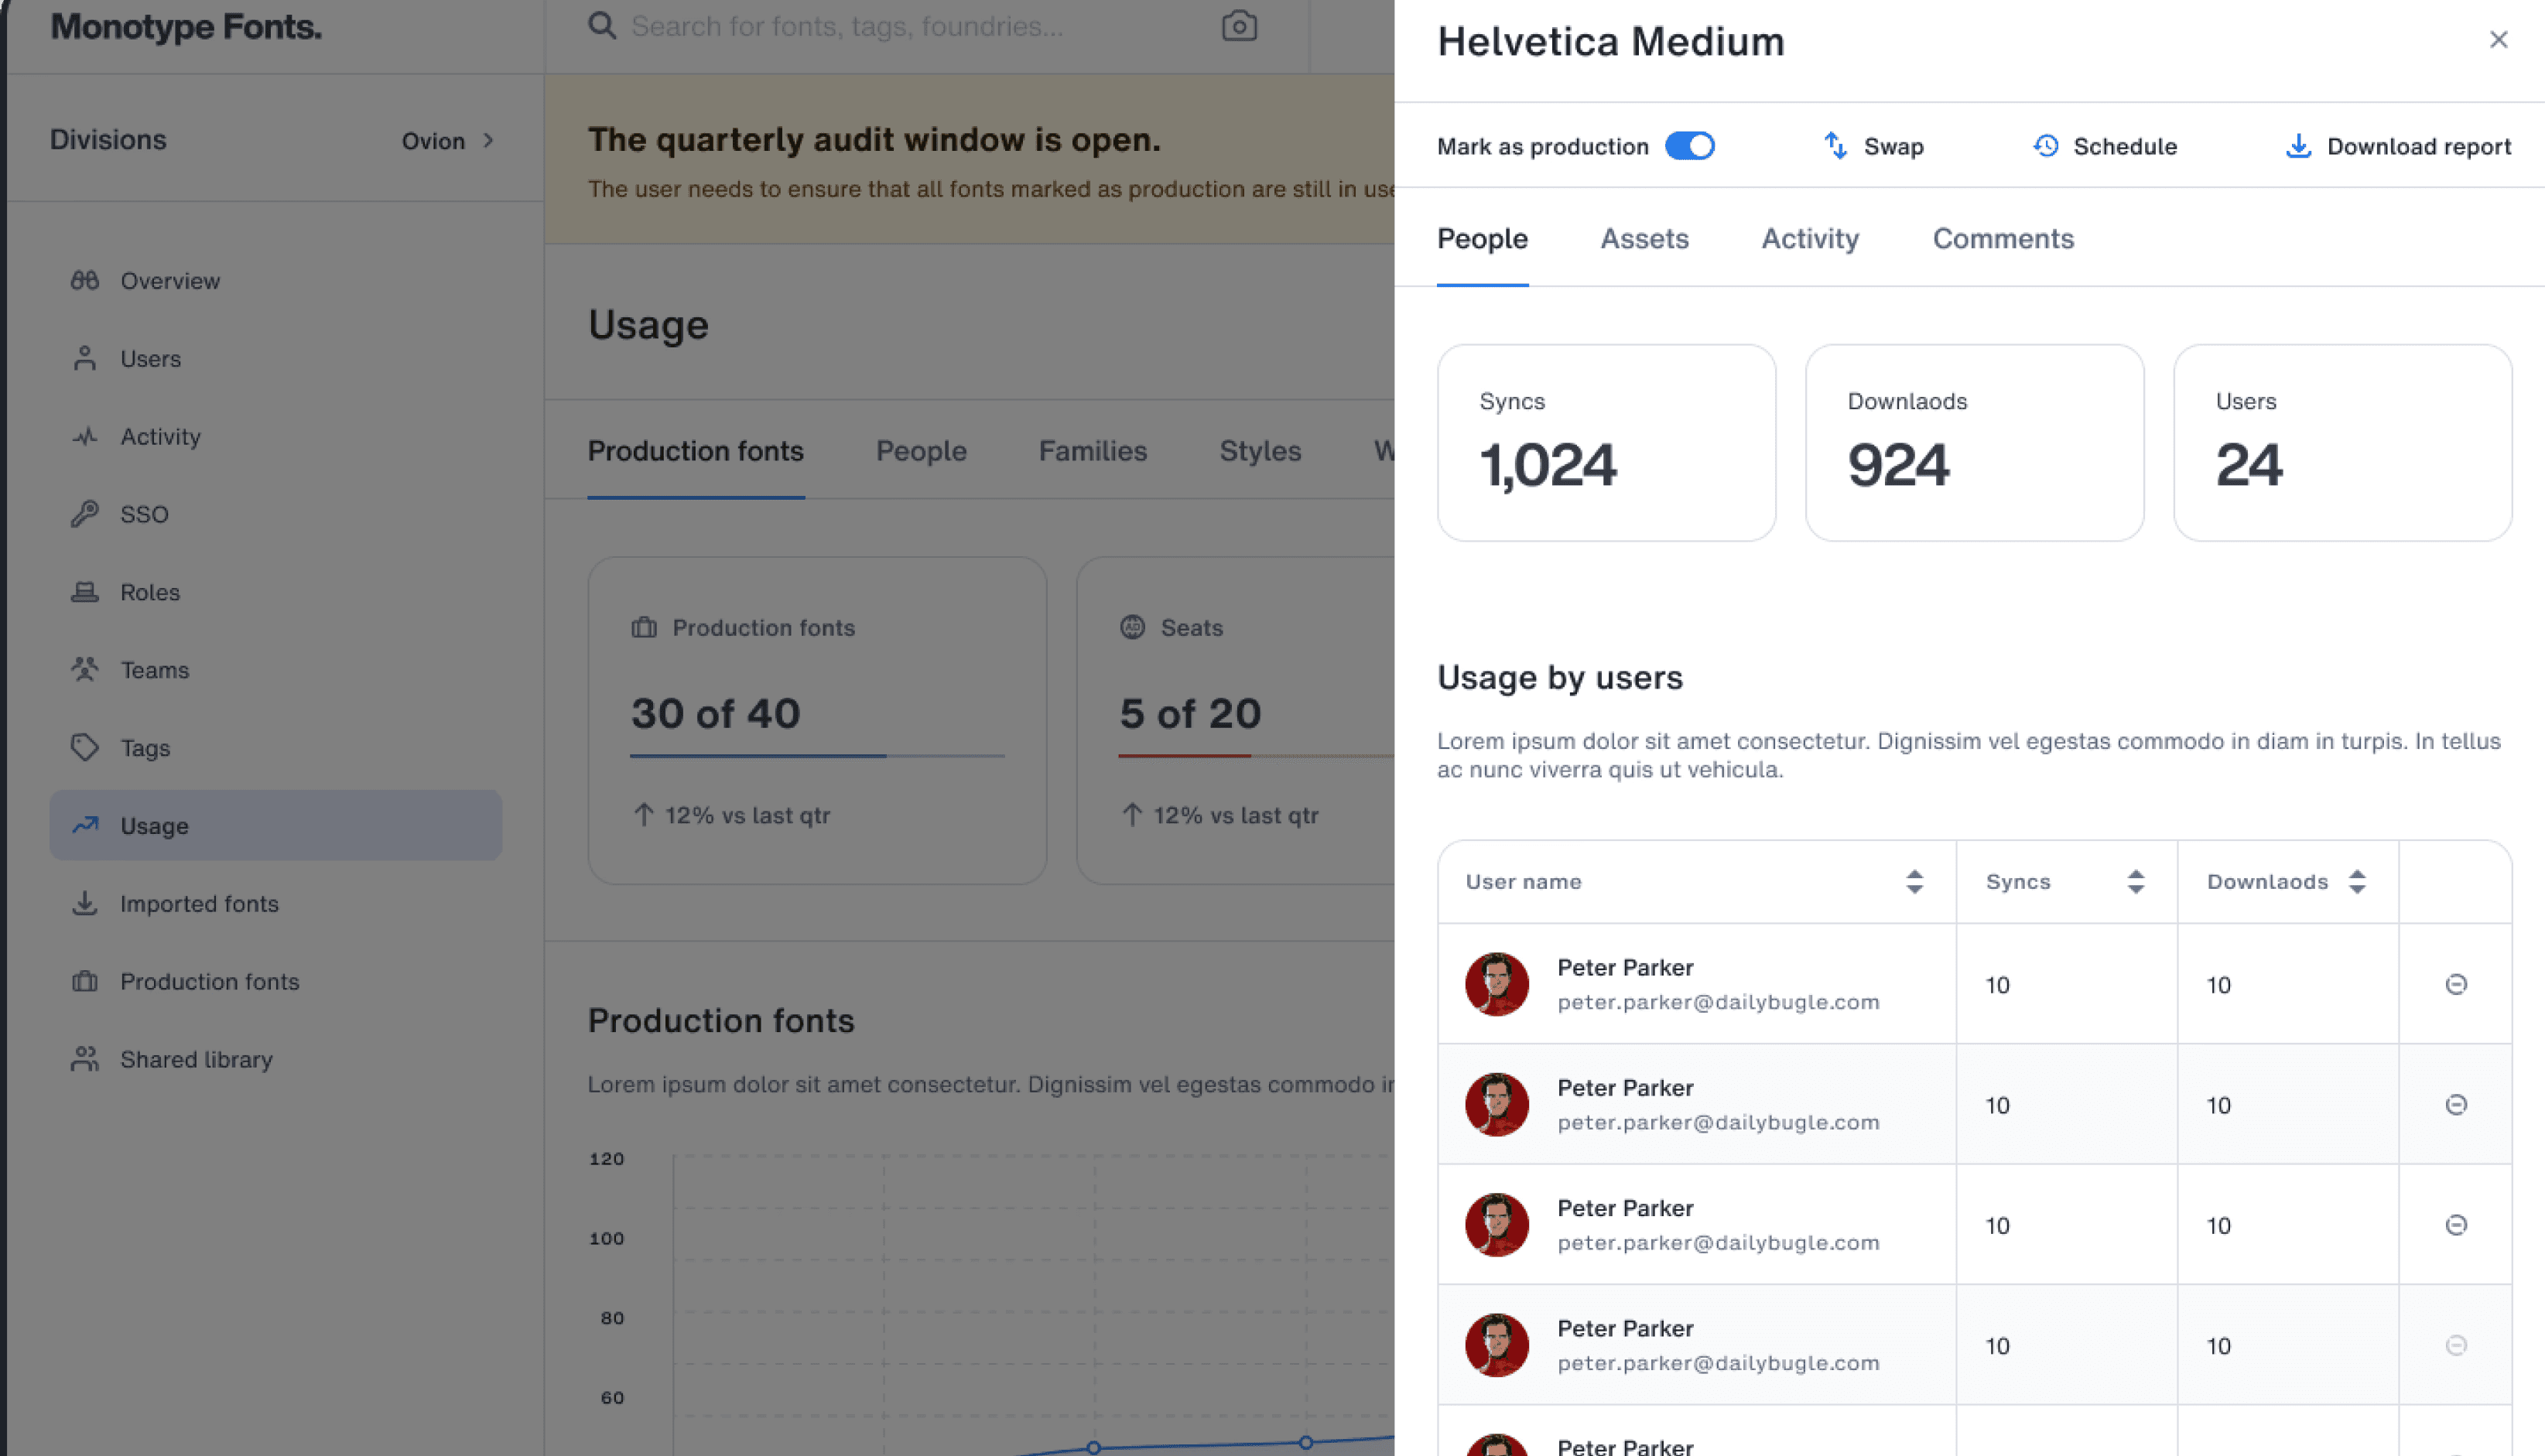Image resolution: width=2545 pixels, height=1456 pixels.
Task: Remove the second Peter Parker row
Action: click(x=2456, y=1105)
